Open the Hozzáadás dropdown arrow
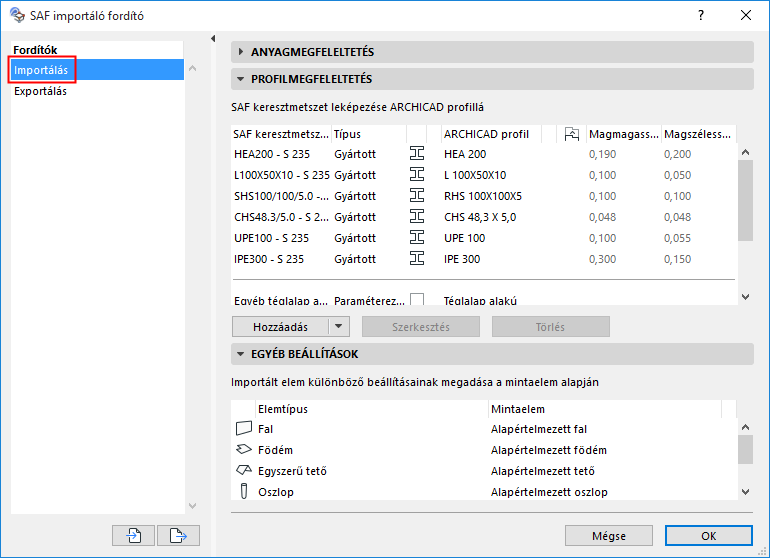 (x=339, y=327)
